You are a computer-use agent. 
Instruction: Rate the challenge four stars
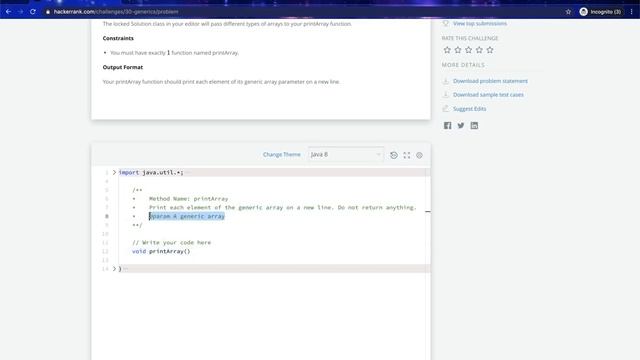(479, 50)
